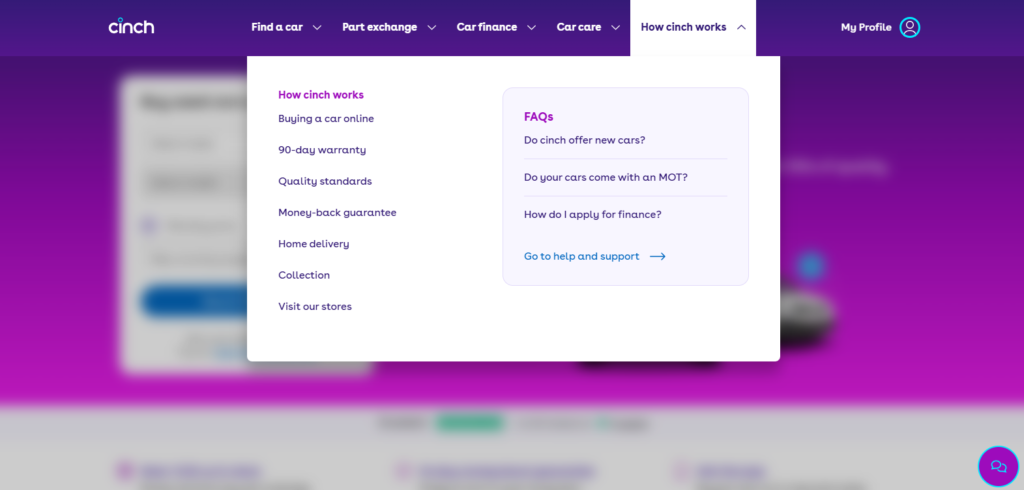This screenshot has width=1024, height=490.
Task: Open the Part exchange menu
Action: pos(379,27)
